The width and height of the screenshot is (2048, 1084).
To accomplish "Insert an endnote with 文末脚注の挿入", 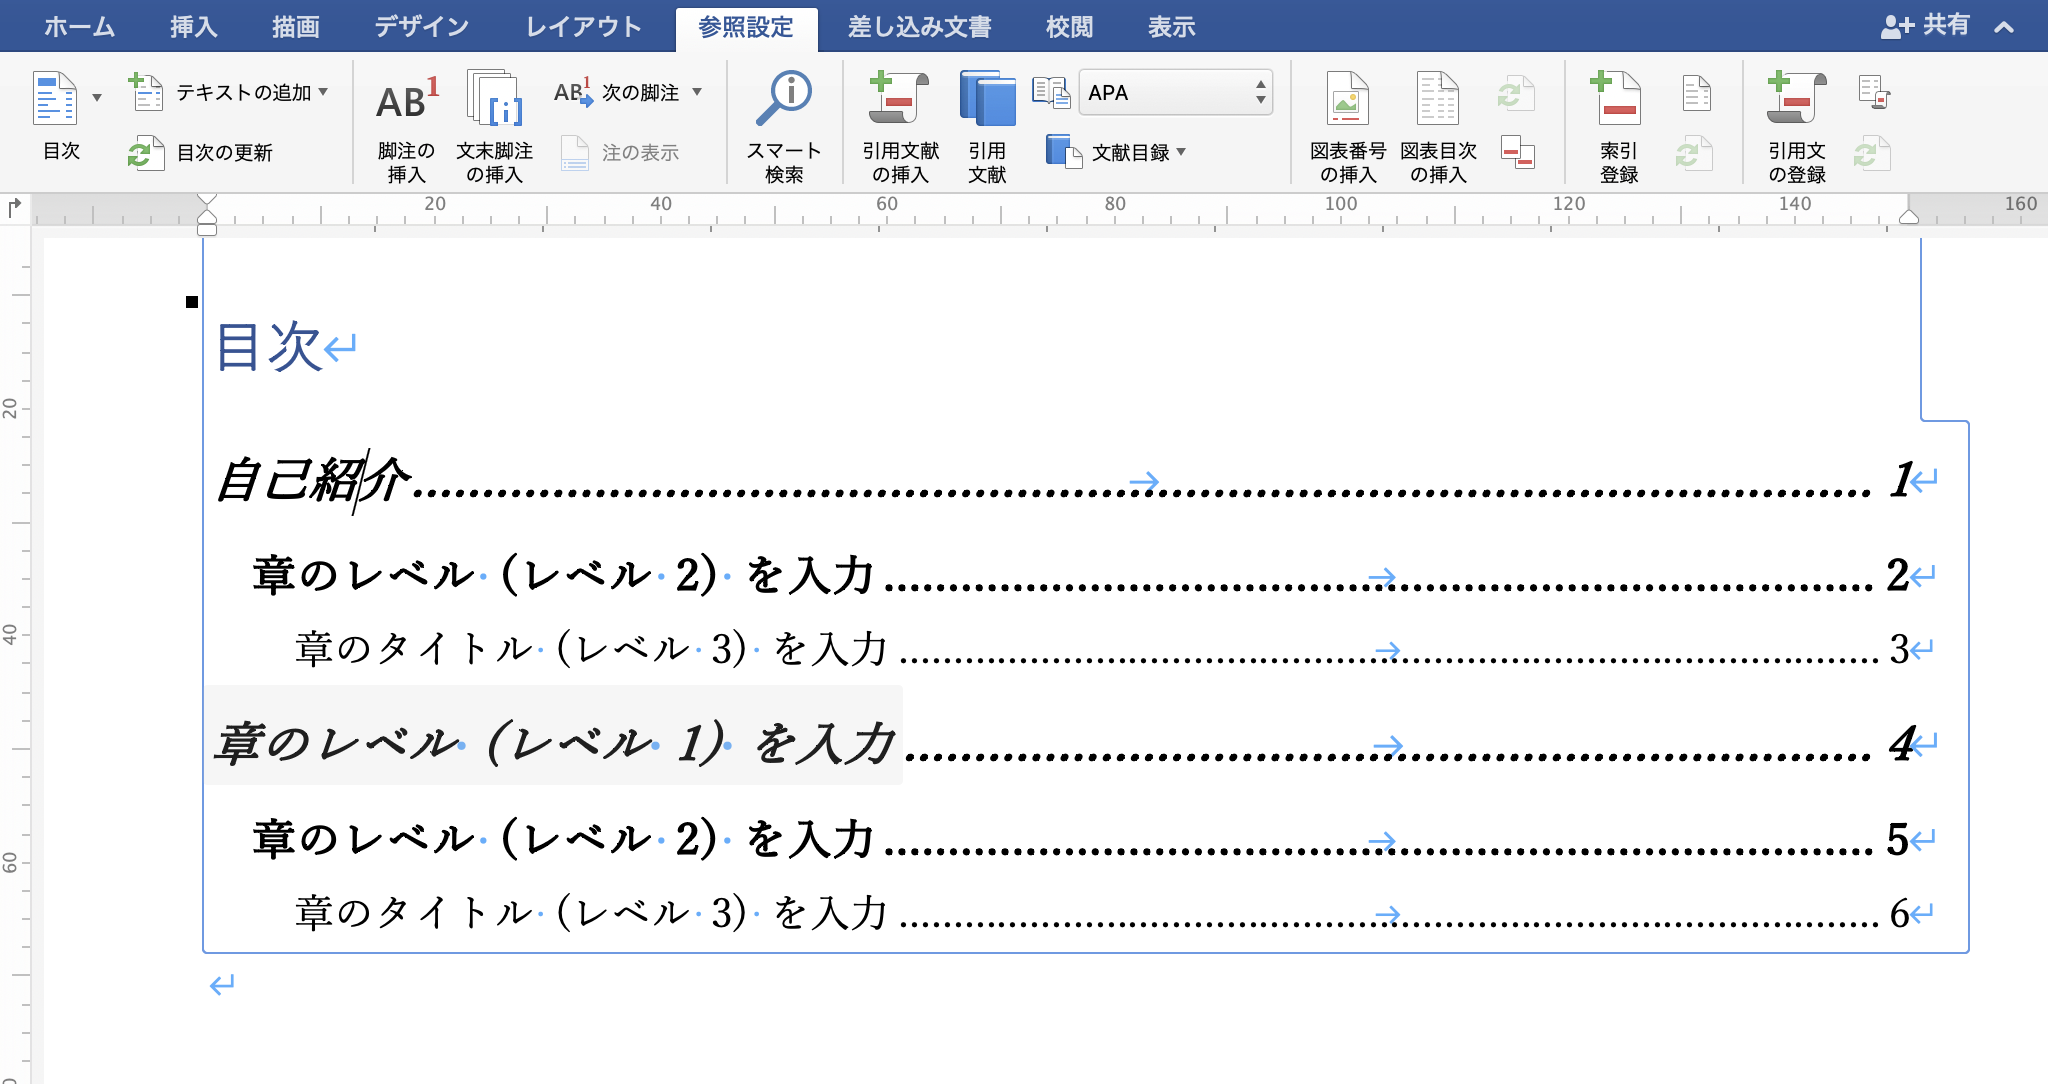I will 494,126.
